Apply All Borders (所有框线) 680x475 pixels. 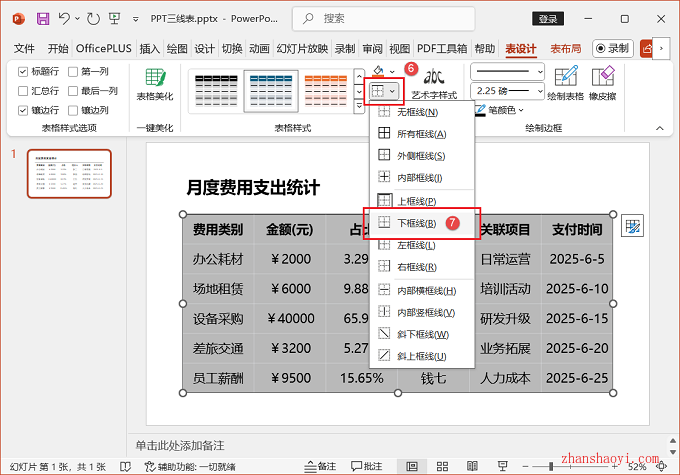point(422,134)
